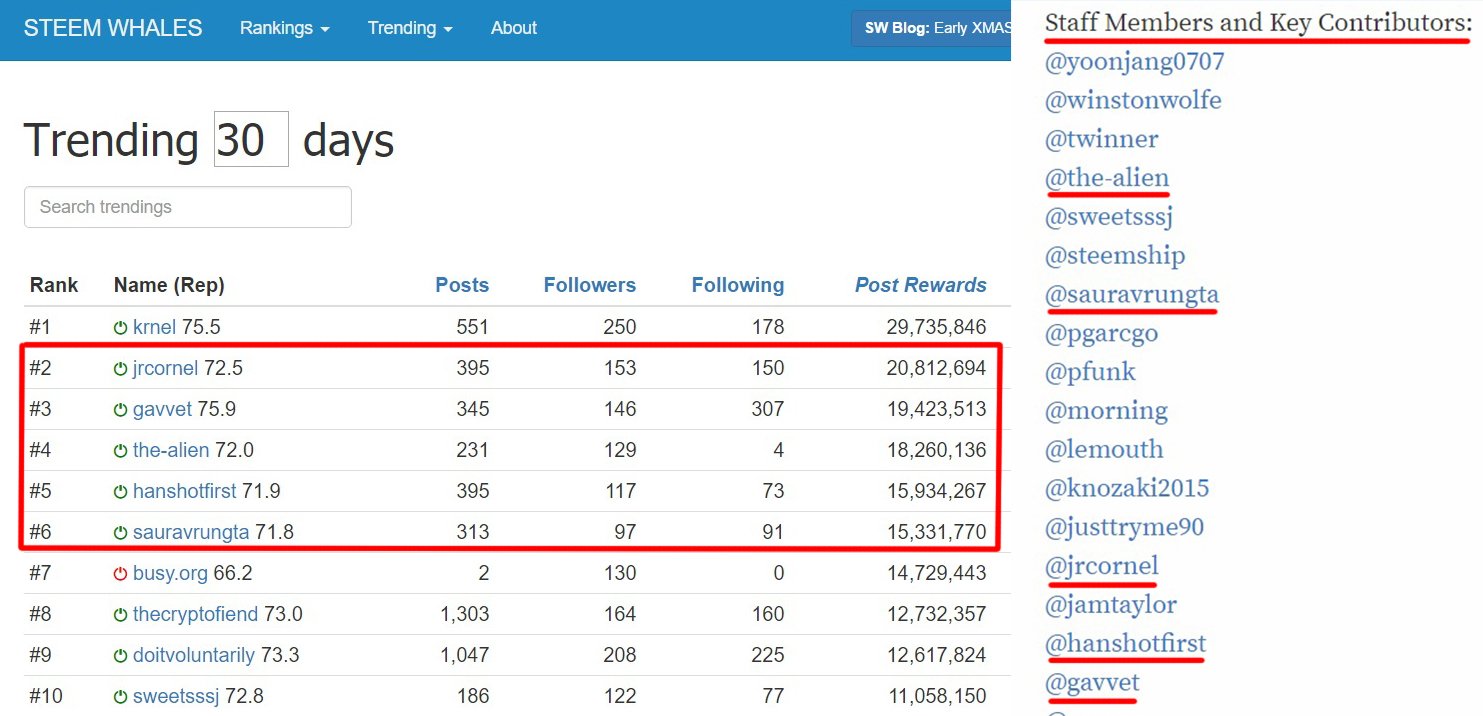Open sweetsssj's profile in the ranking table

click(x=176, y=696)
